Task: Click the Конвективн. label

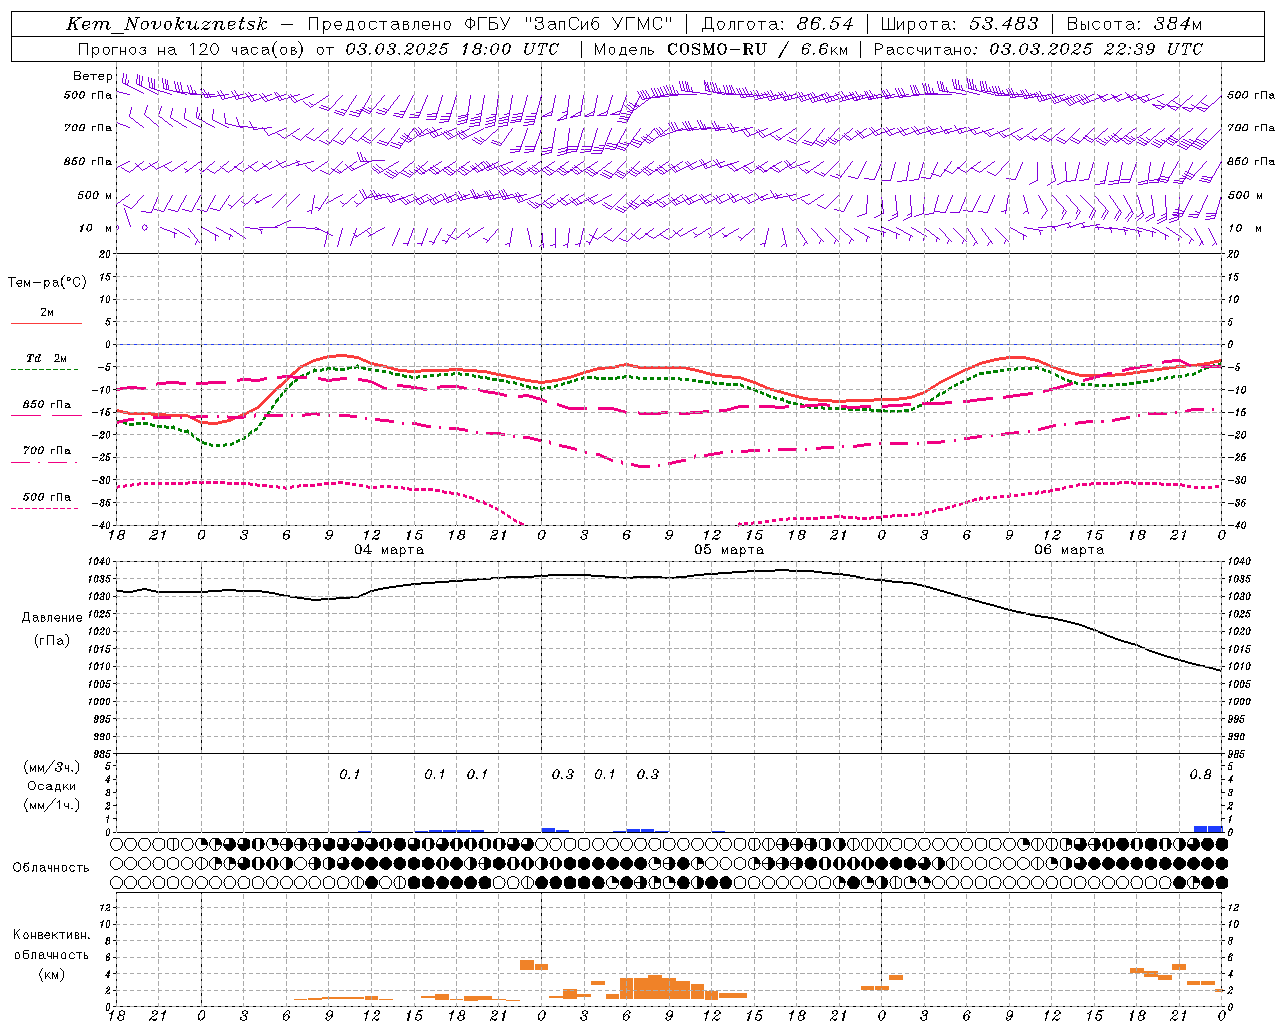Action: (x=51, y=935)
